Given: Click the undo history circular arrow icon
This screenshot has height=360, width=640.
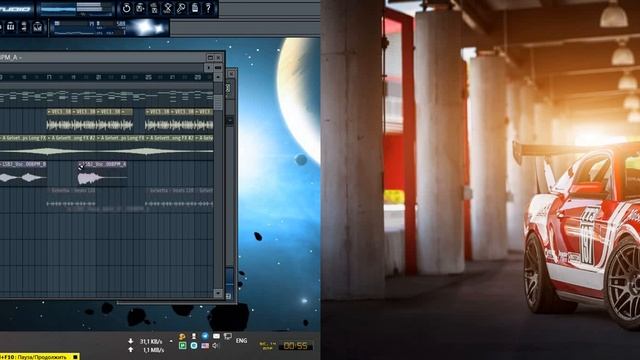Looking at the screenshot, I should click(126, 8).
